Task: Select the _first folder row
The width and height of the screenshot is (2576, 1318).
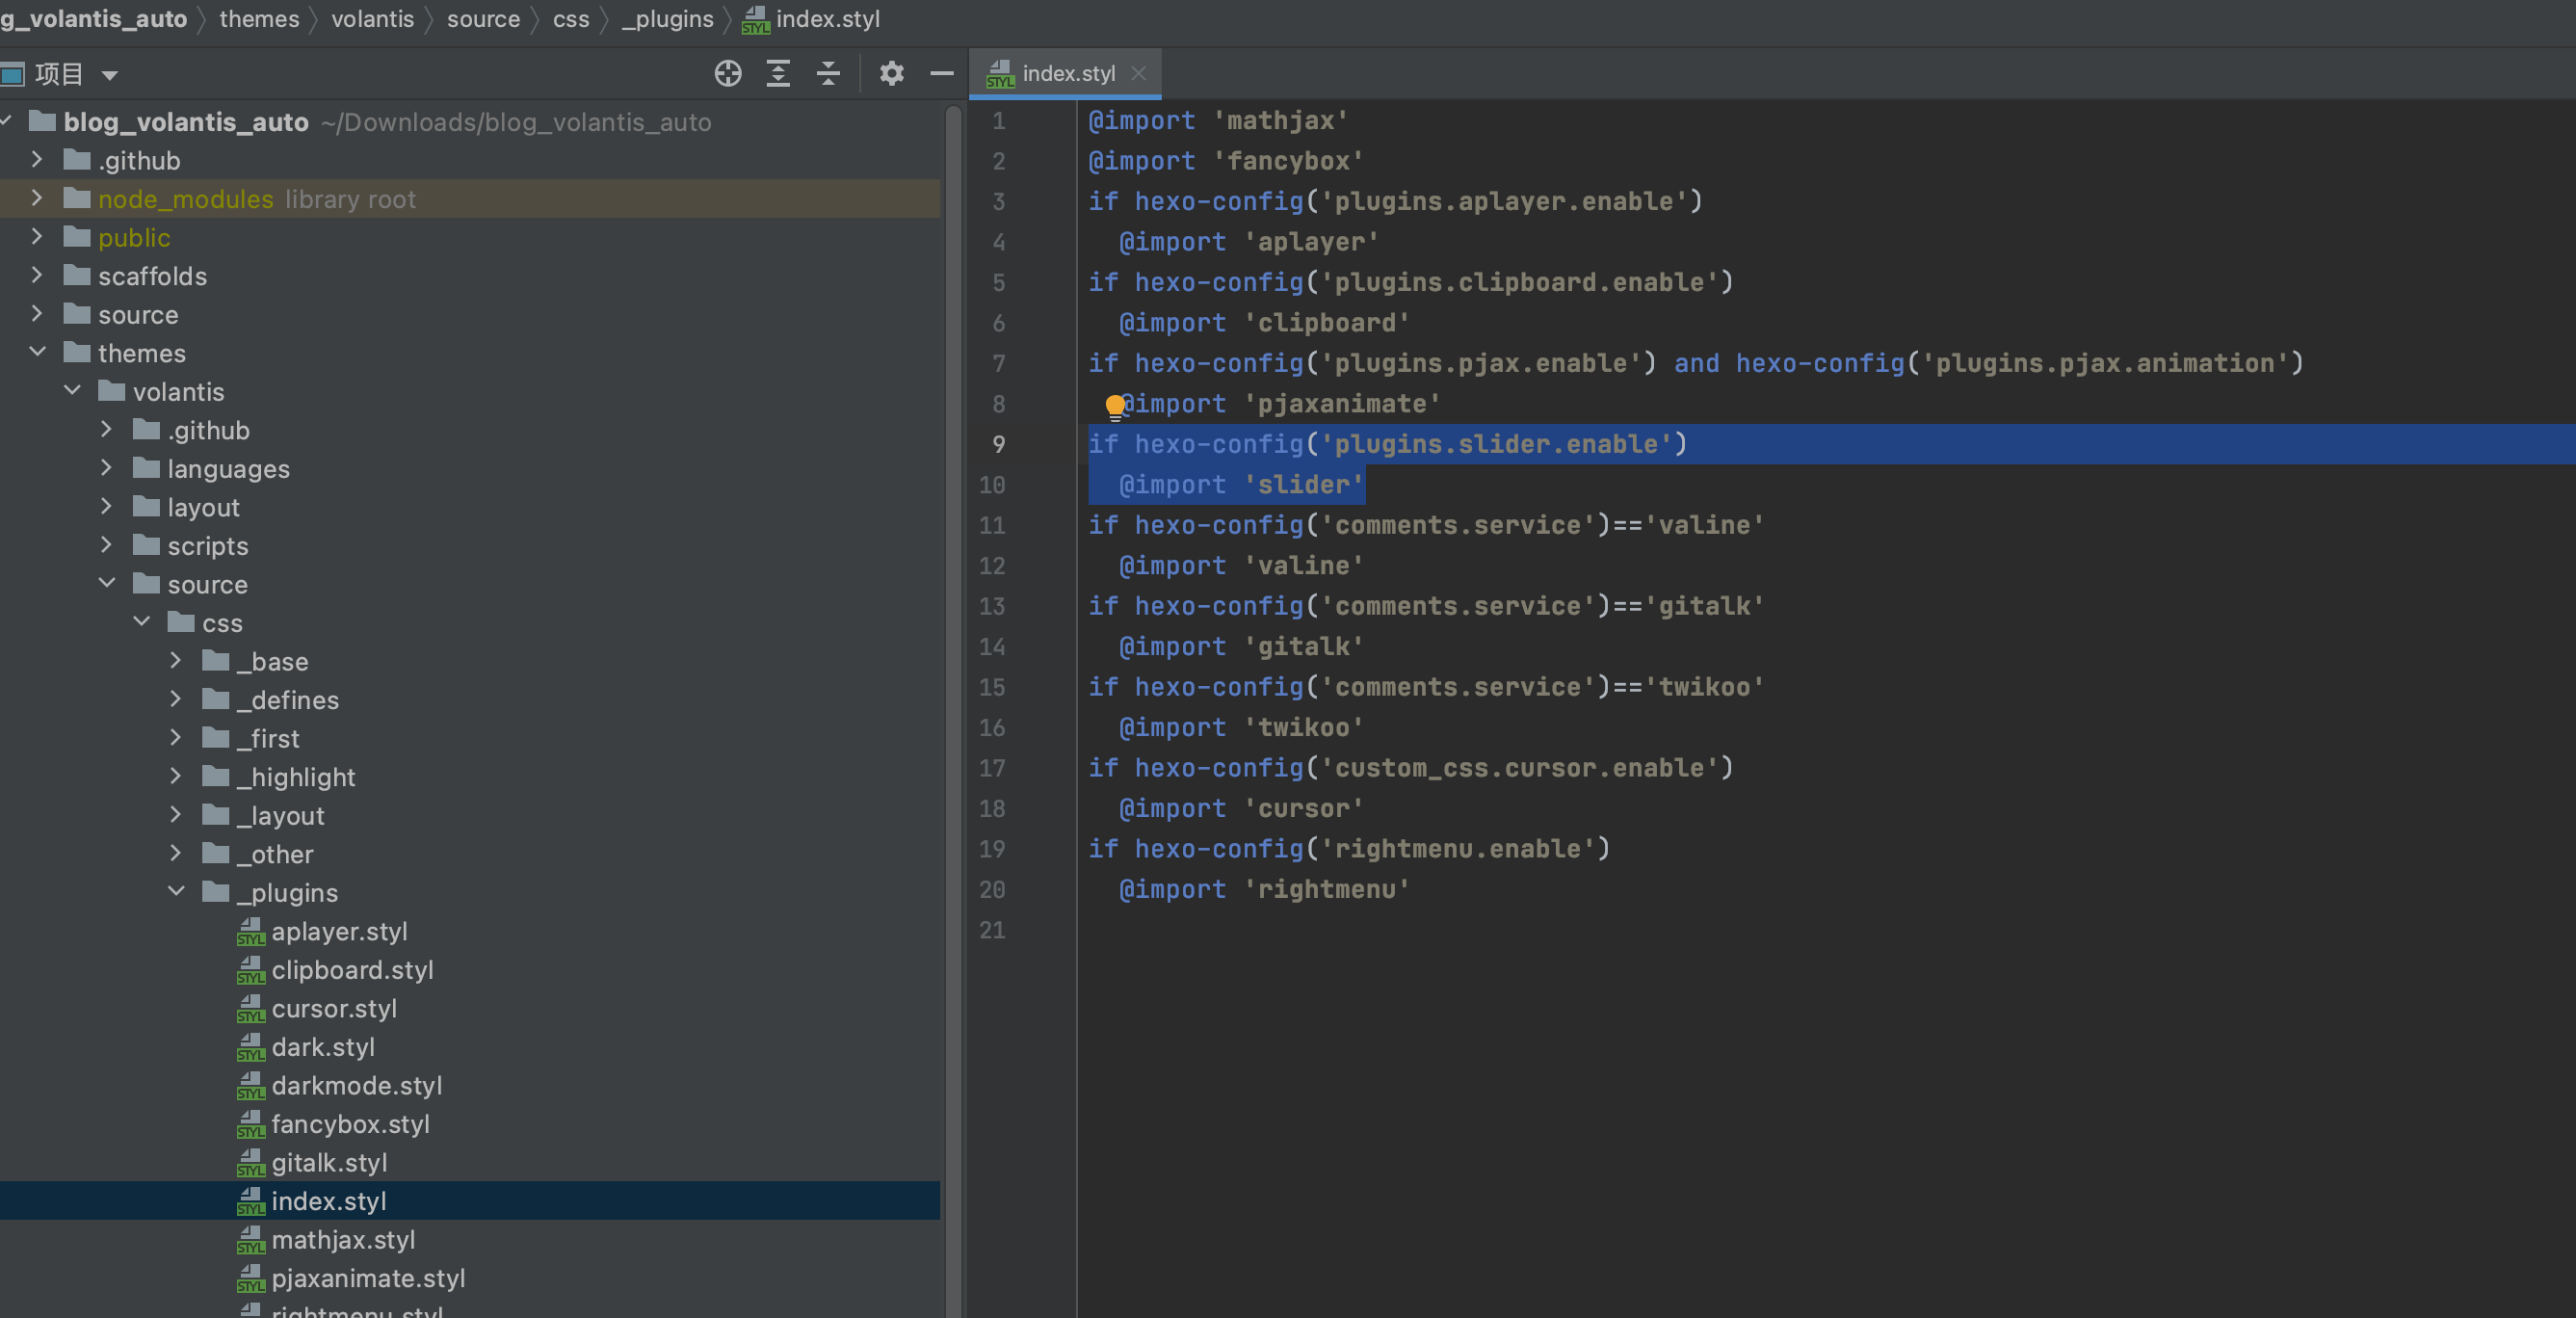Action: pos(470,738)
